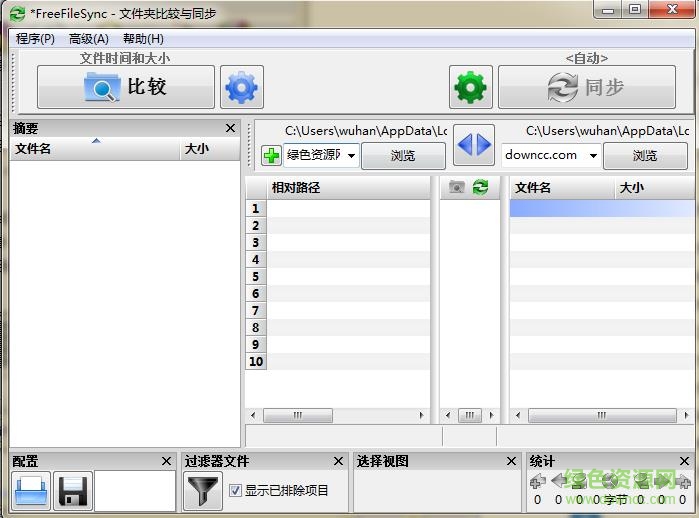Image resolution: width=699 pixels, height=518 pixels.
Task: Select row number 1
Action: click(x=255, y=209)
